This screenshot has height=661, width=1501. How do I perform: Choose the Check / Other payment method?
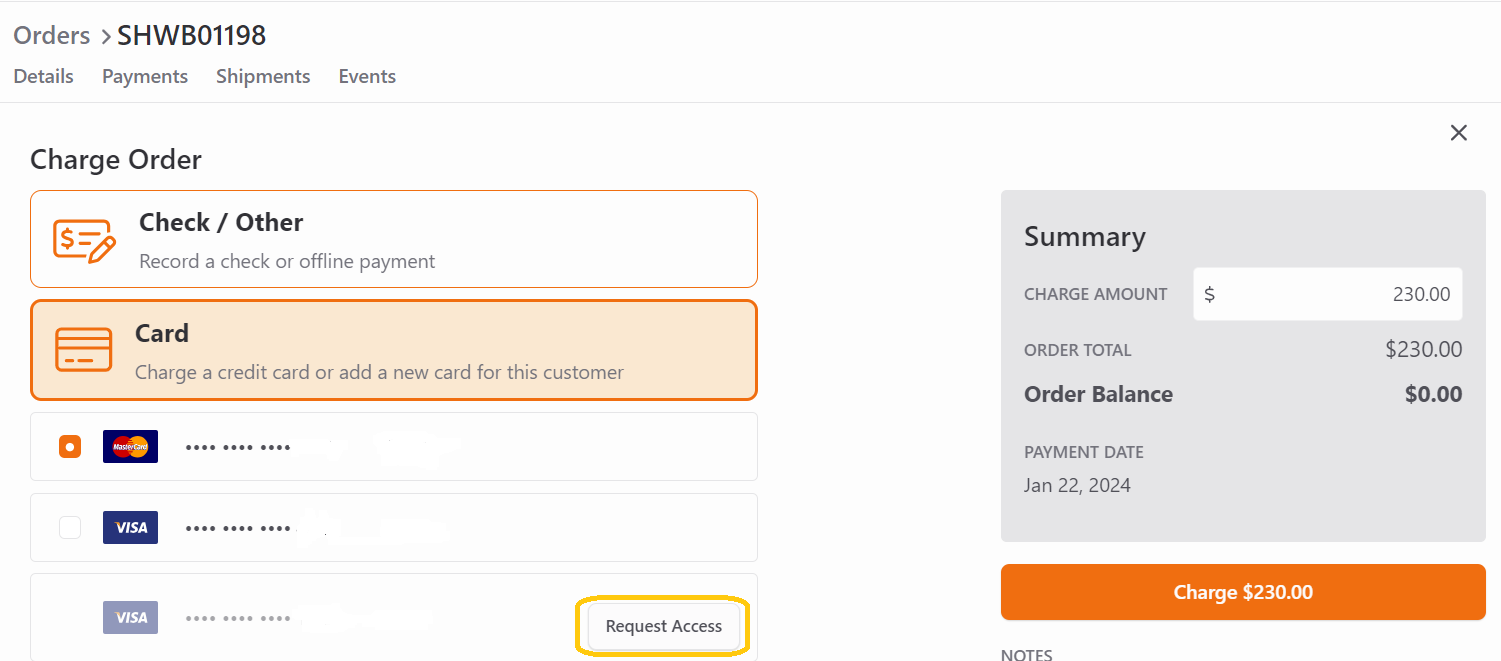pyautogui.click(x=394, y=239)
